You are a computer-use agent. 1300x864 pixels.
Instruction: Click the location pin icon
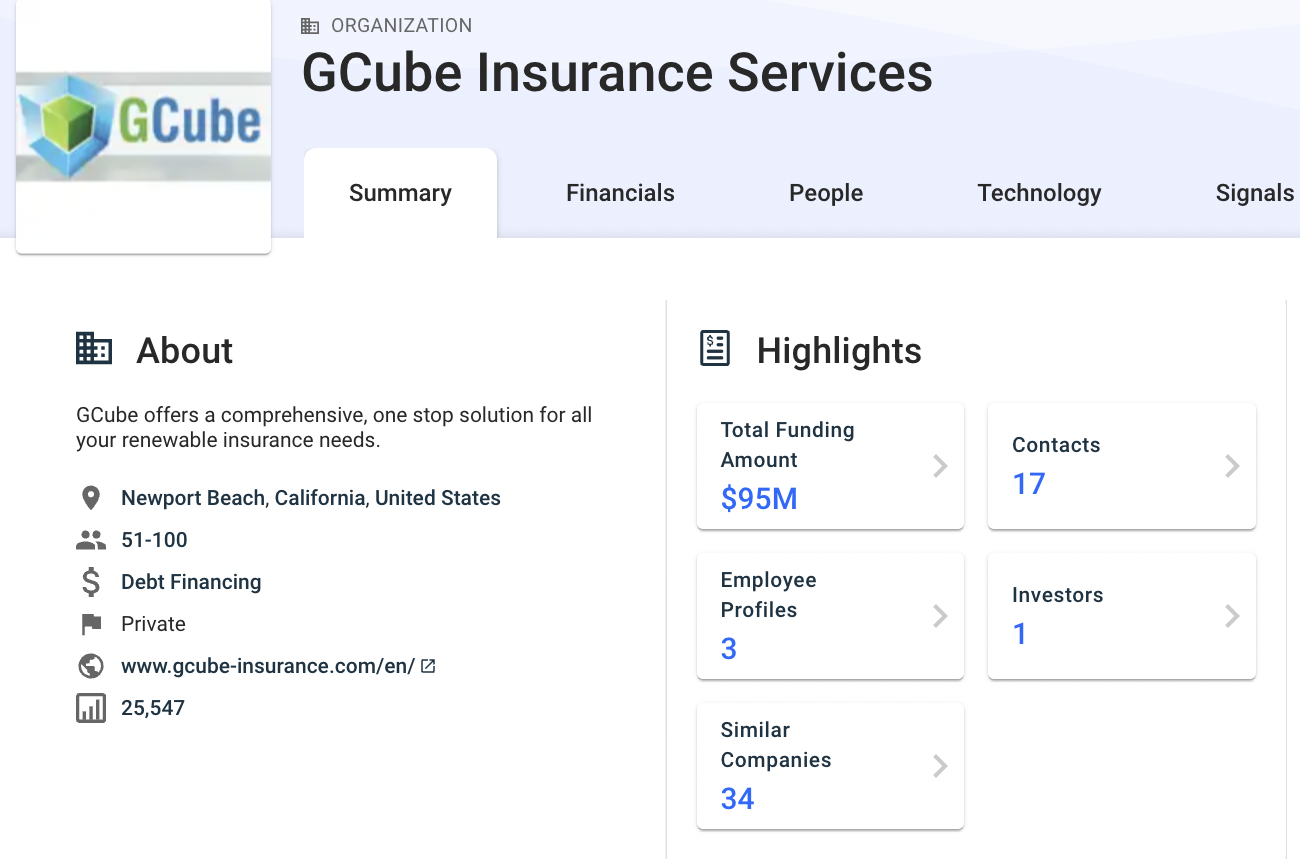[x=91, y=498]
